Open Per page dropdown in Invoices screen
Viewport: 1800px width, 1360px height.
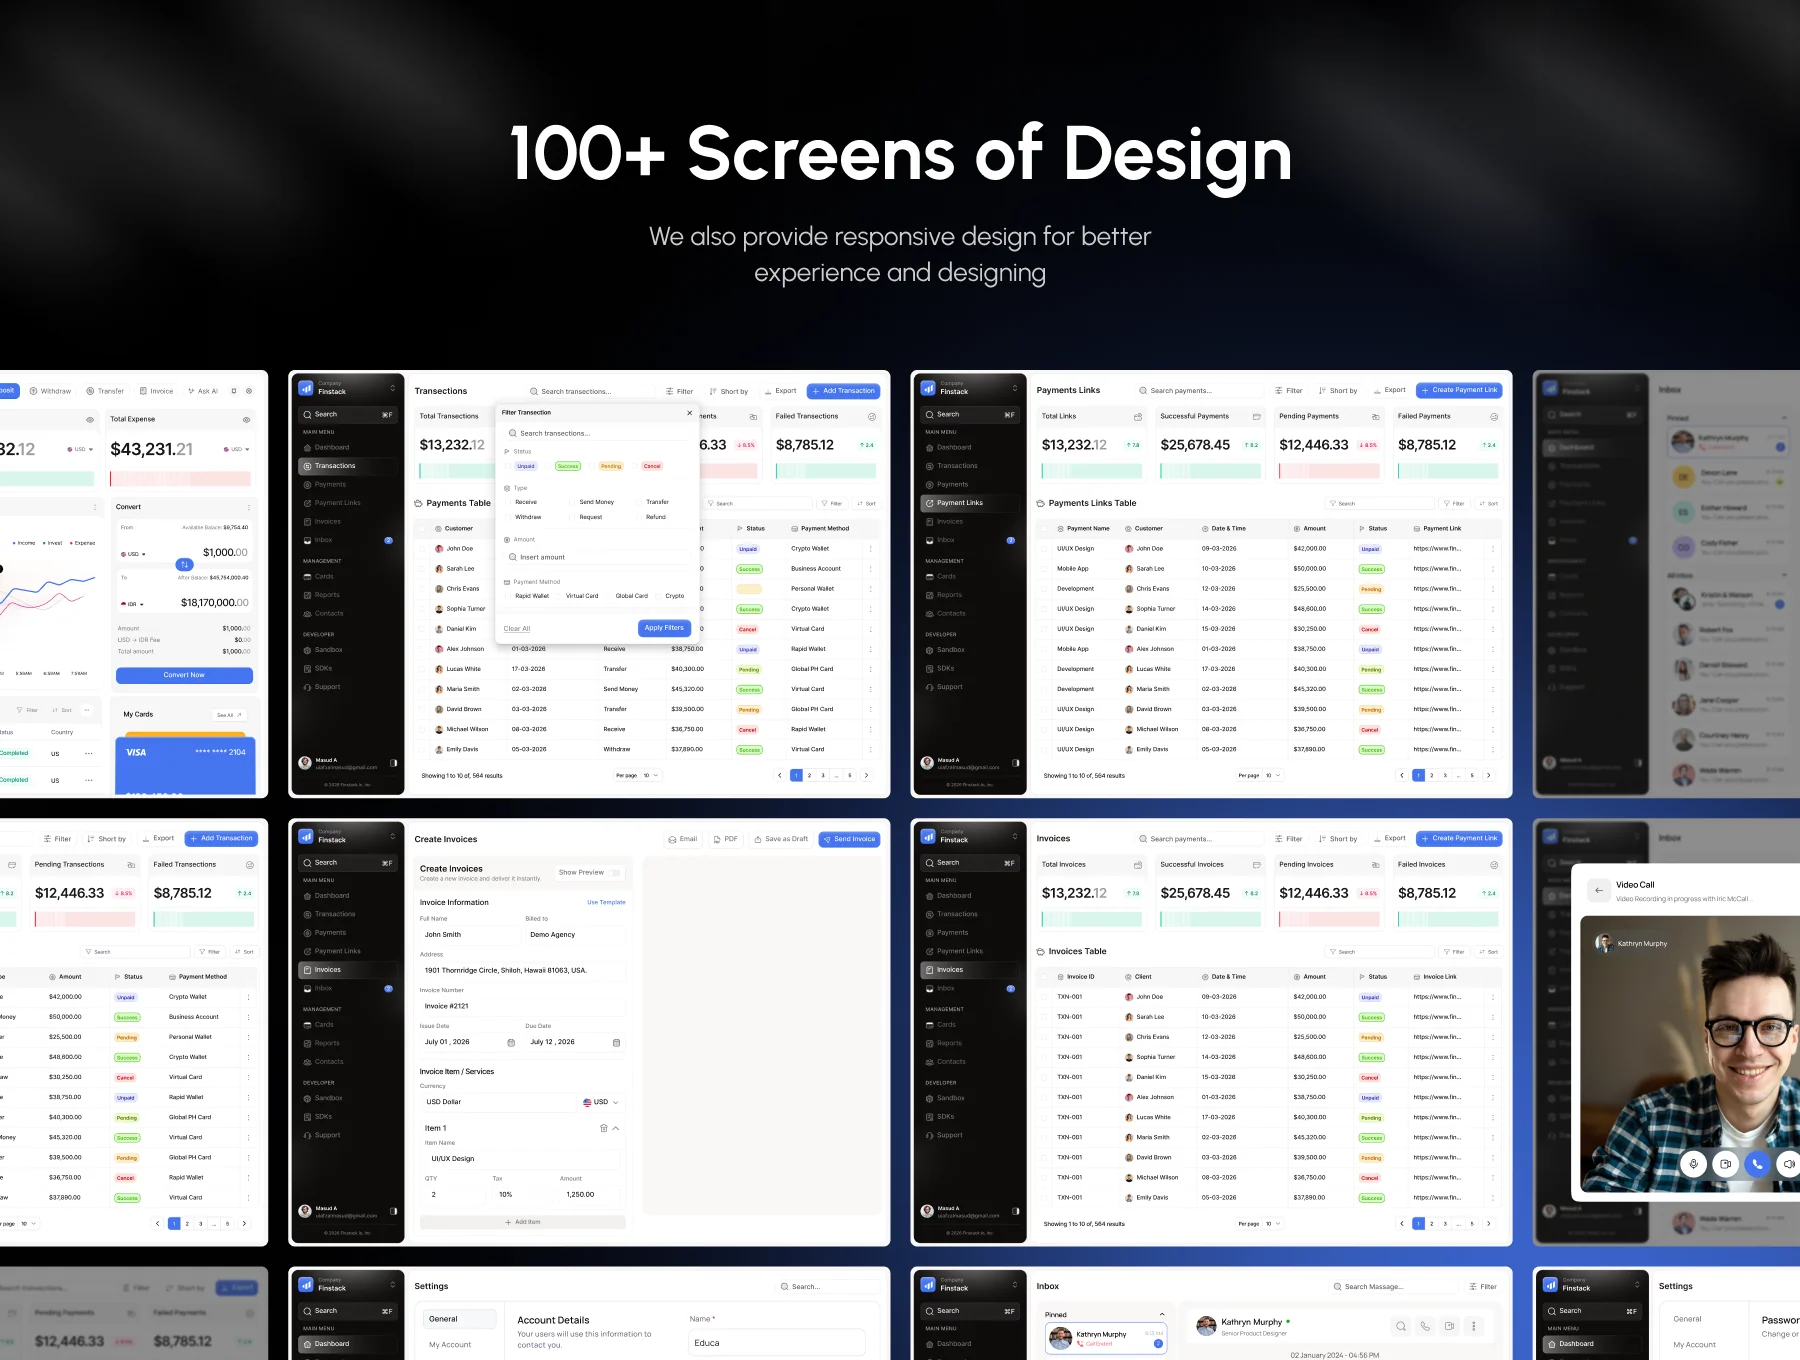[1272, 1223]
